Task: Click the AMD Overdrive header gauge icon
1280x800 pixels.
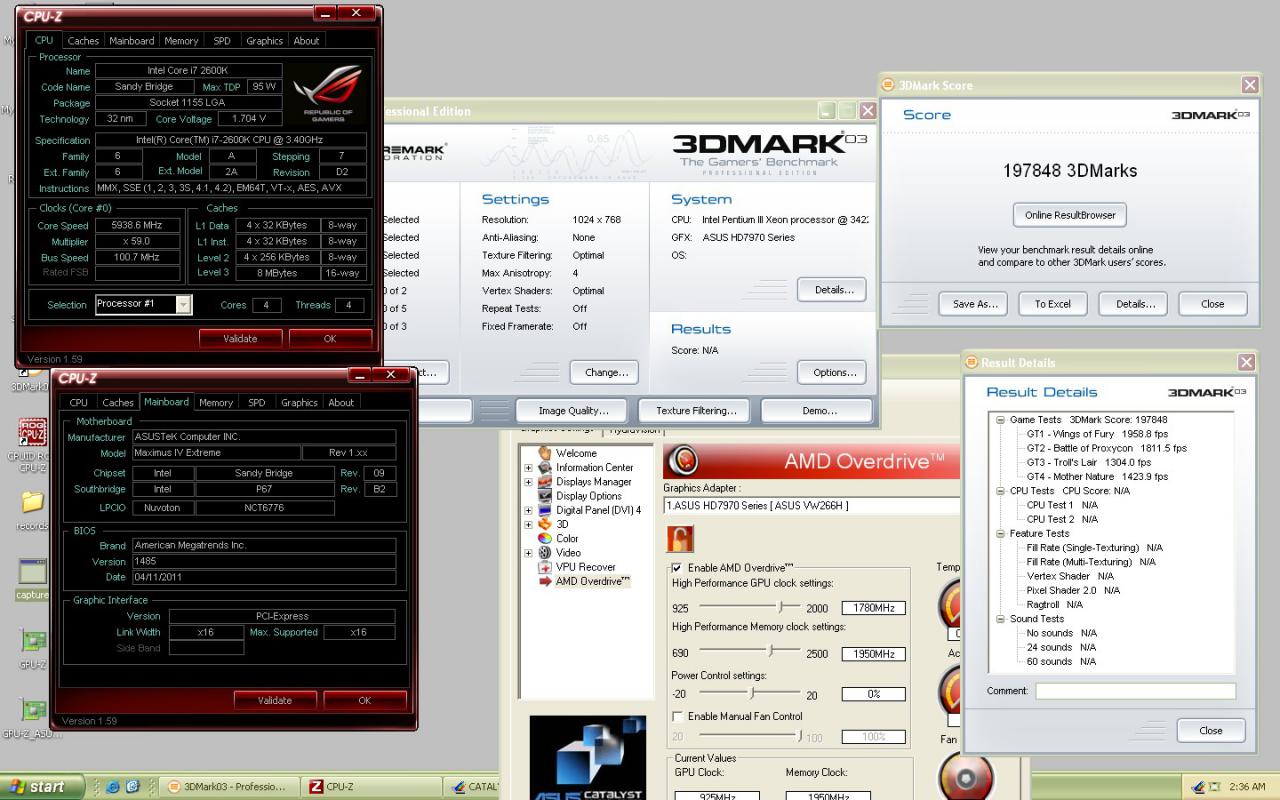Action: pos(684,461)
